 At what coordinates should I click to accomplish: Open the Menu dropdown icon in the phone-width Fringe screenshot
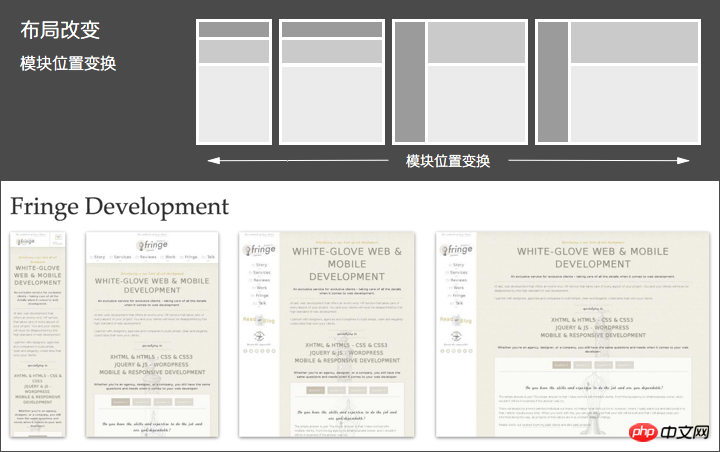pyautogui.click(x=58, y=238)
